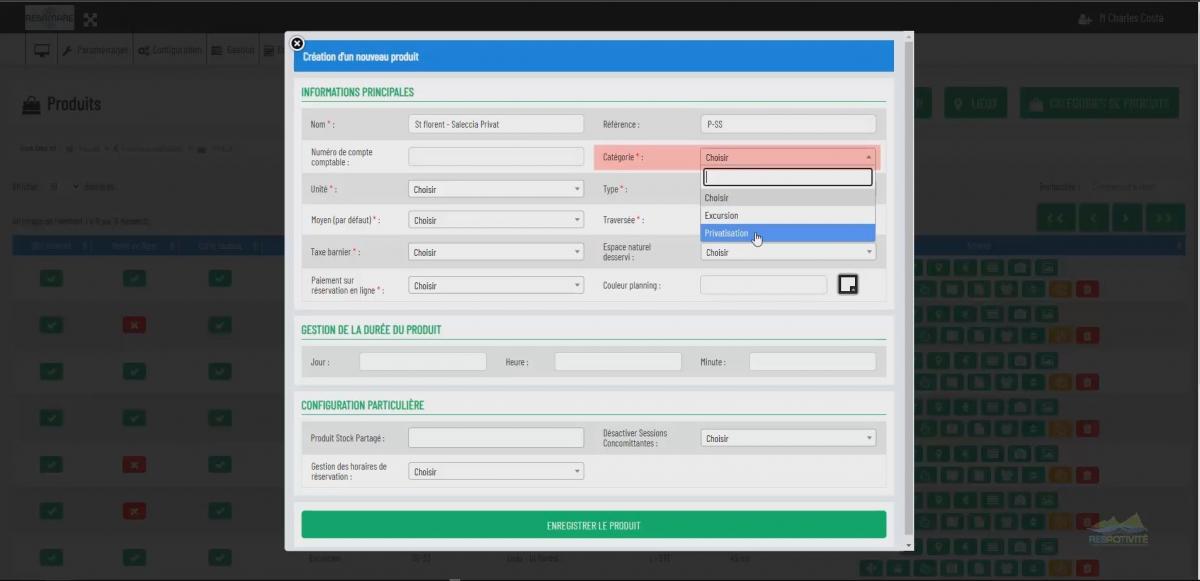Open the Unité dropdown
Image resolution: width=1200 pixels, height=581 pixels.
[x=496, y=189]
